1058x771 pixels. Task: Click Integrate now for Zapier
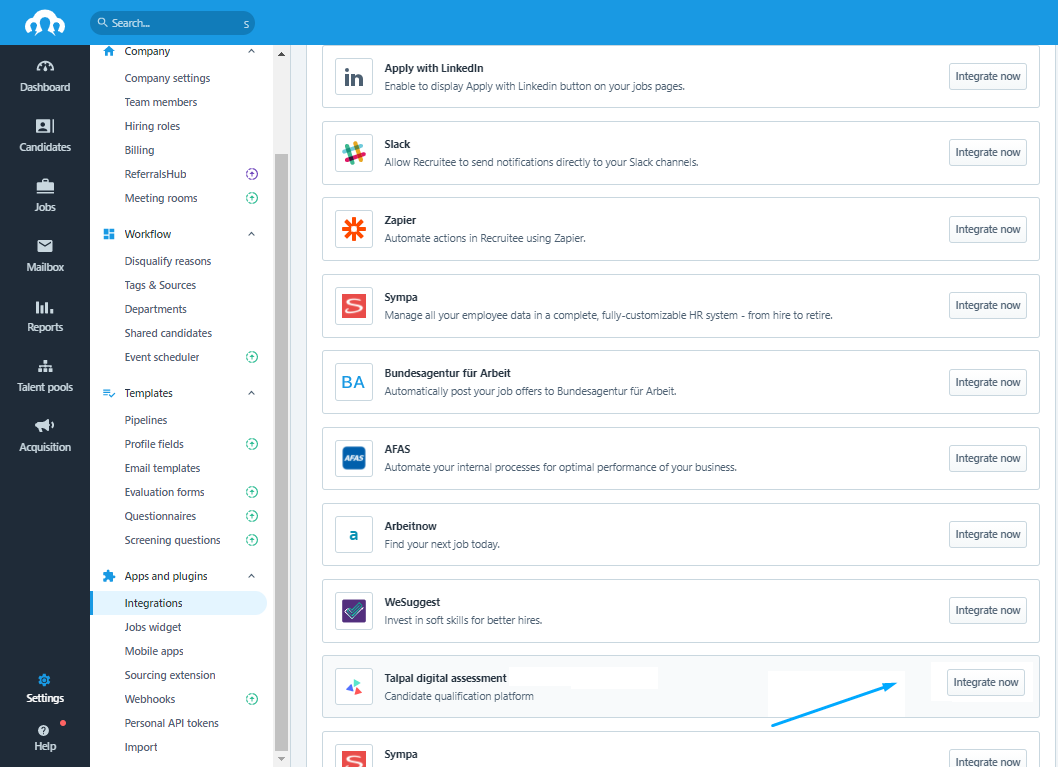coord(987,229)
